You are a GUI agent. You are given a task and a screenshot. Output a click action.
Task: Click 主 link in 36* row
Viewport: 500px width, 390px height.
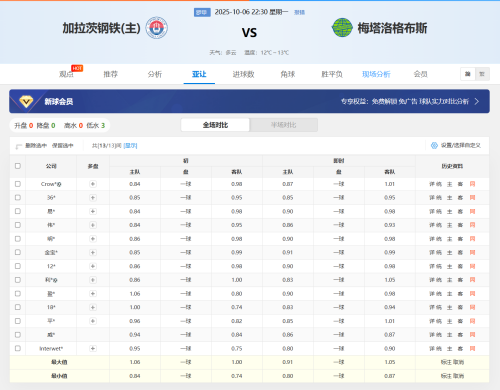pyautogui.click(x=450, y=198)
